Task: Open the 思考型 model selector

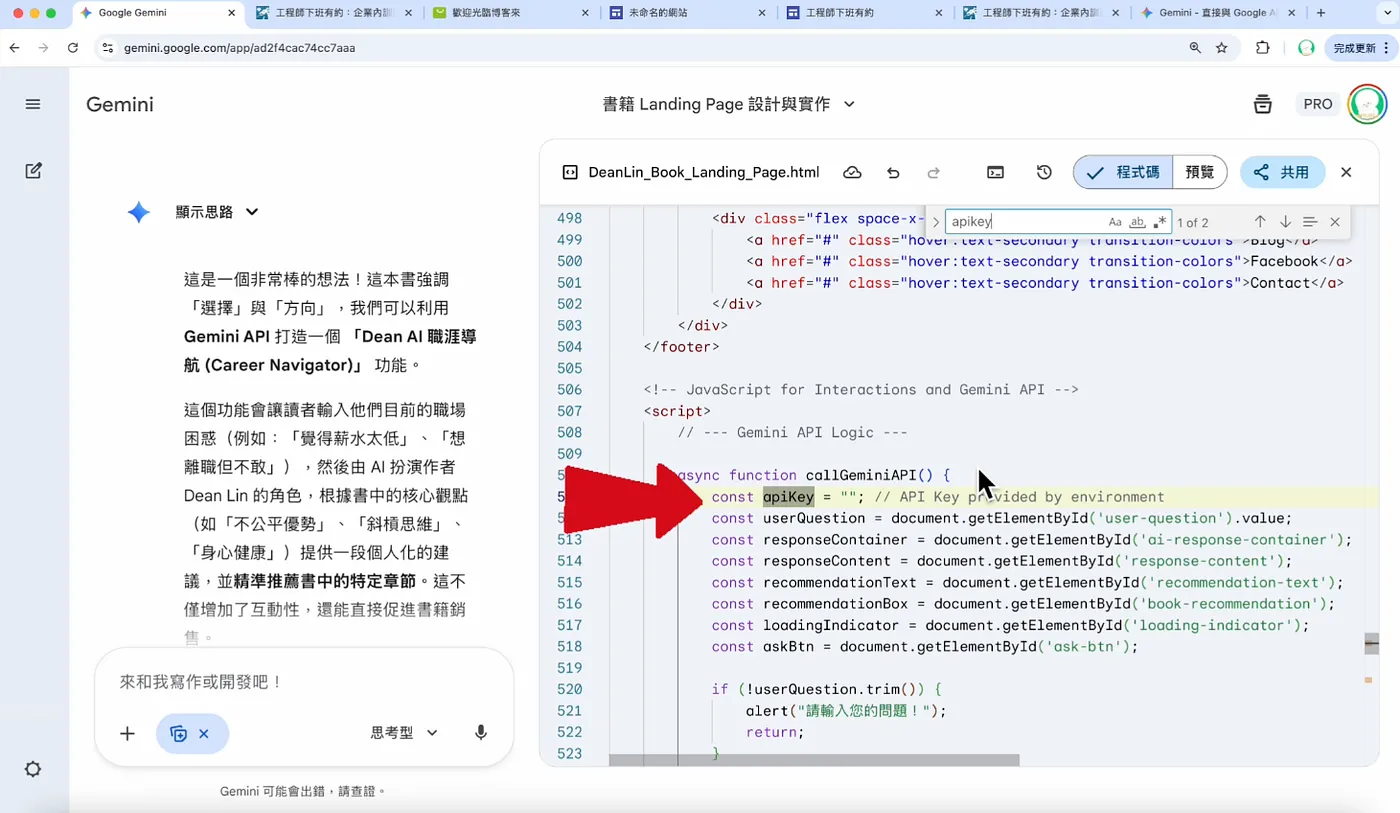Action: coord(404,733)
